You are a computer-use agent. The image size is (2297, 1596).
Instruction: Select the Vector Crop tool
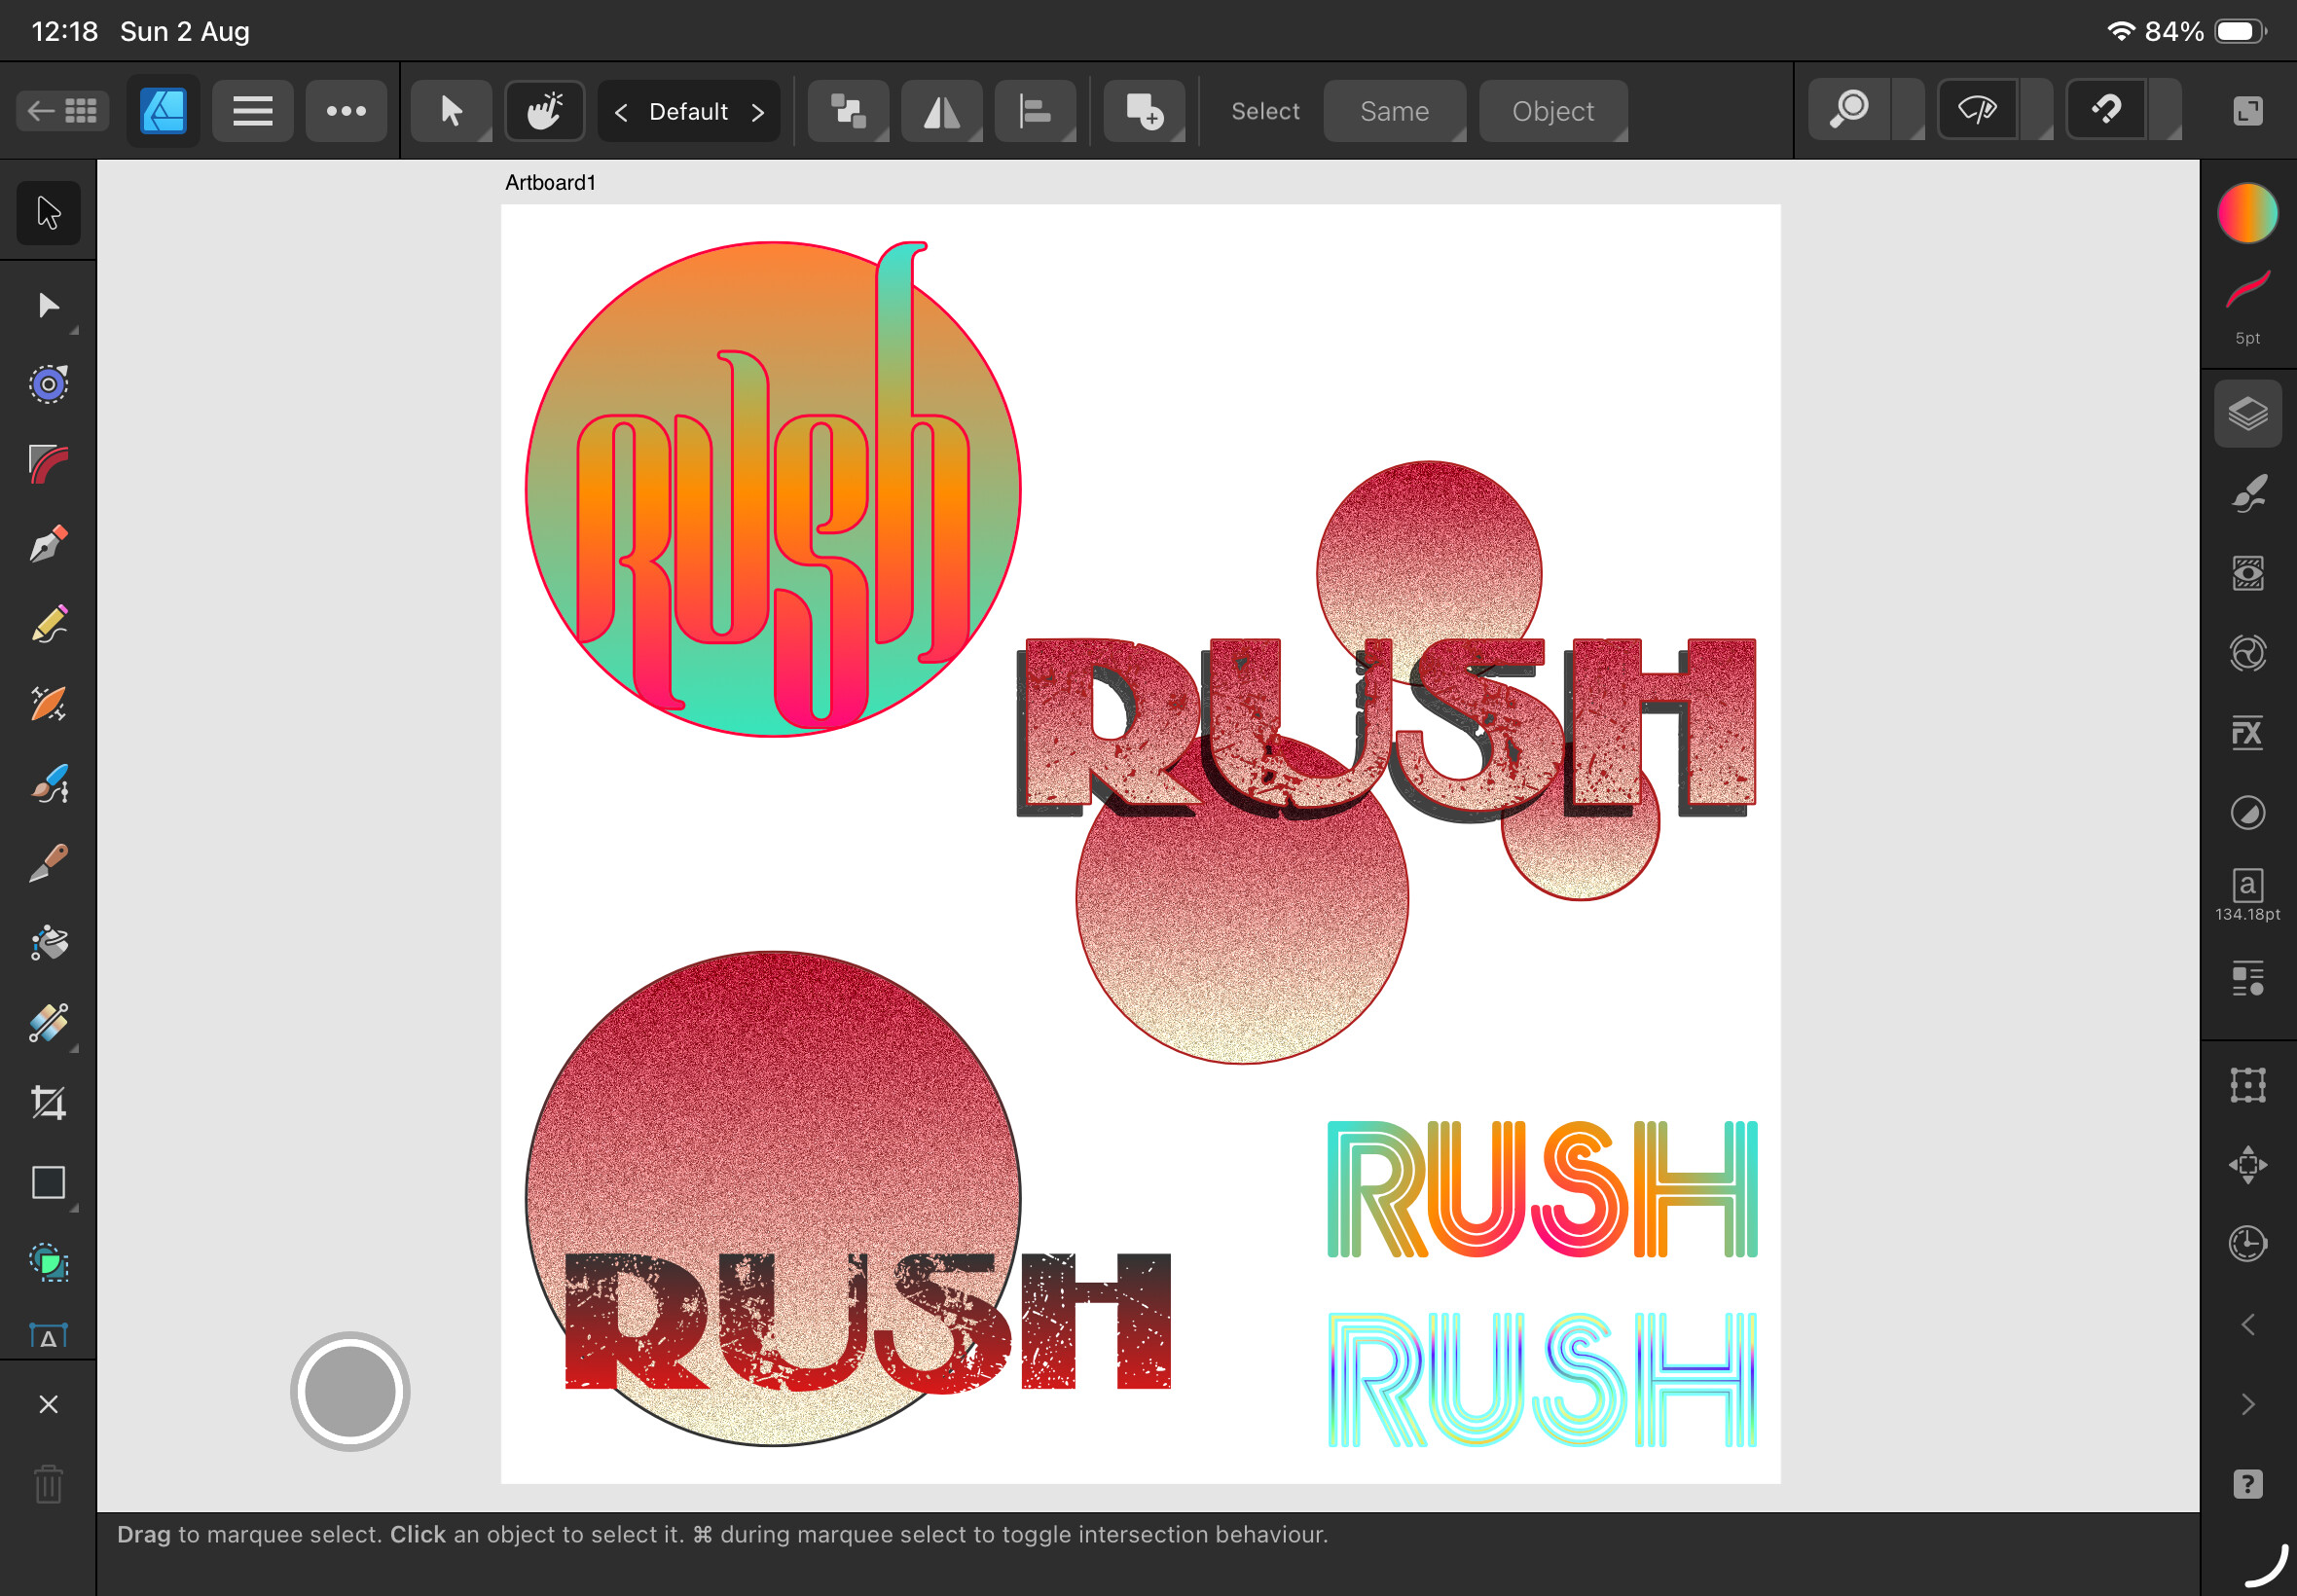click(x=48, y=1103)
